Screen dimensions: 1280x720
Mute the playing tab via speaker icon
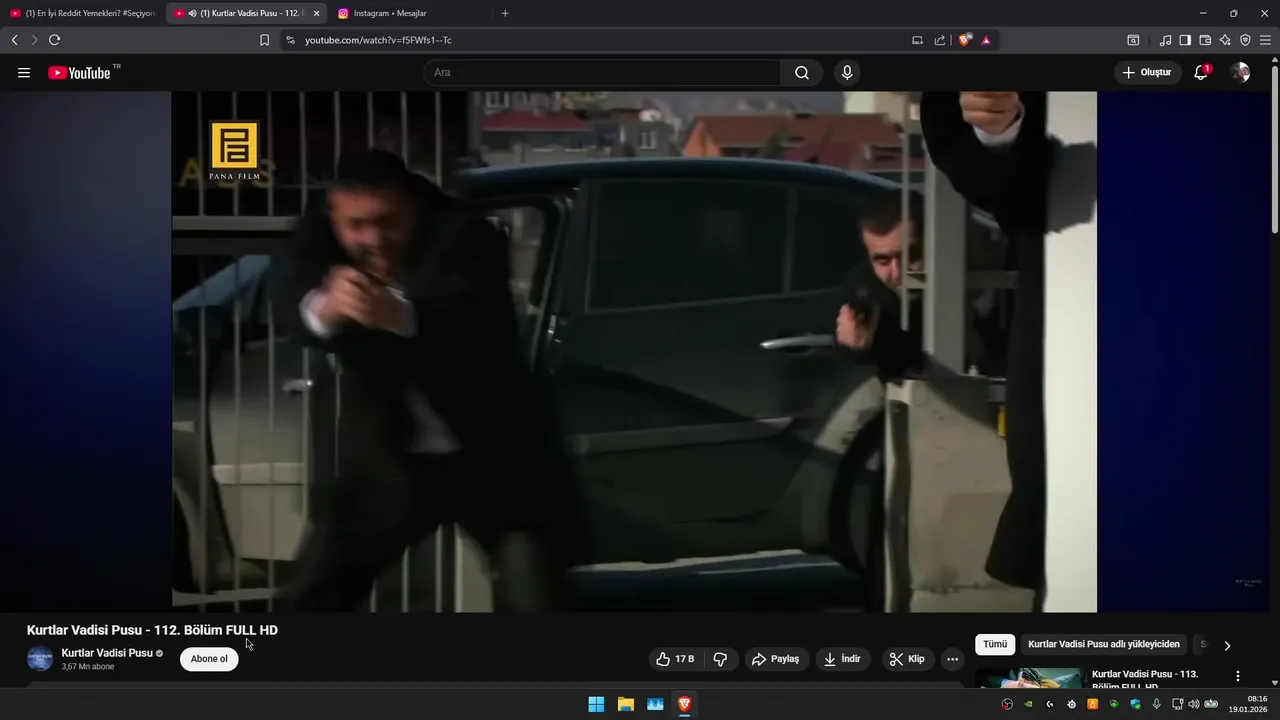(192, 13)
